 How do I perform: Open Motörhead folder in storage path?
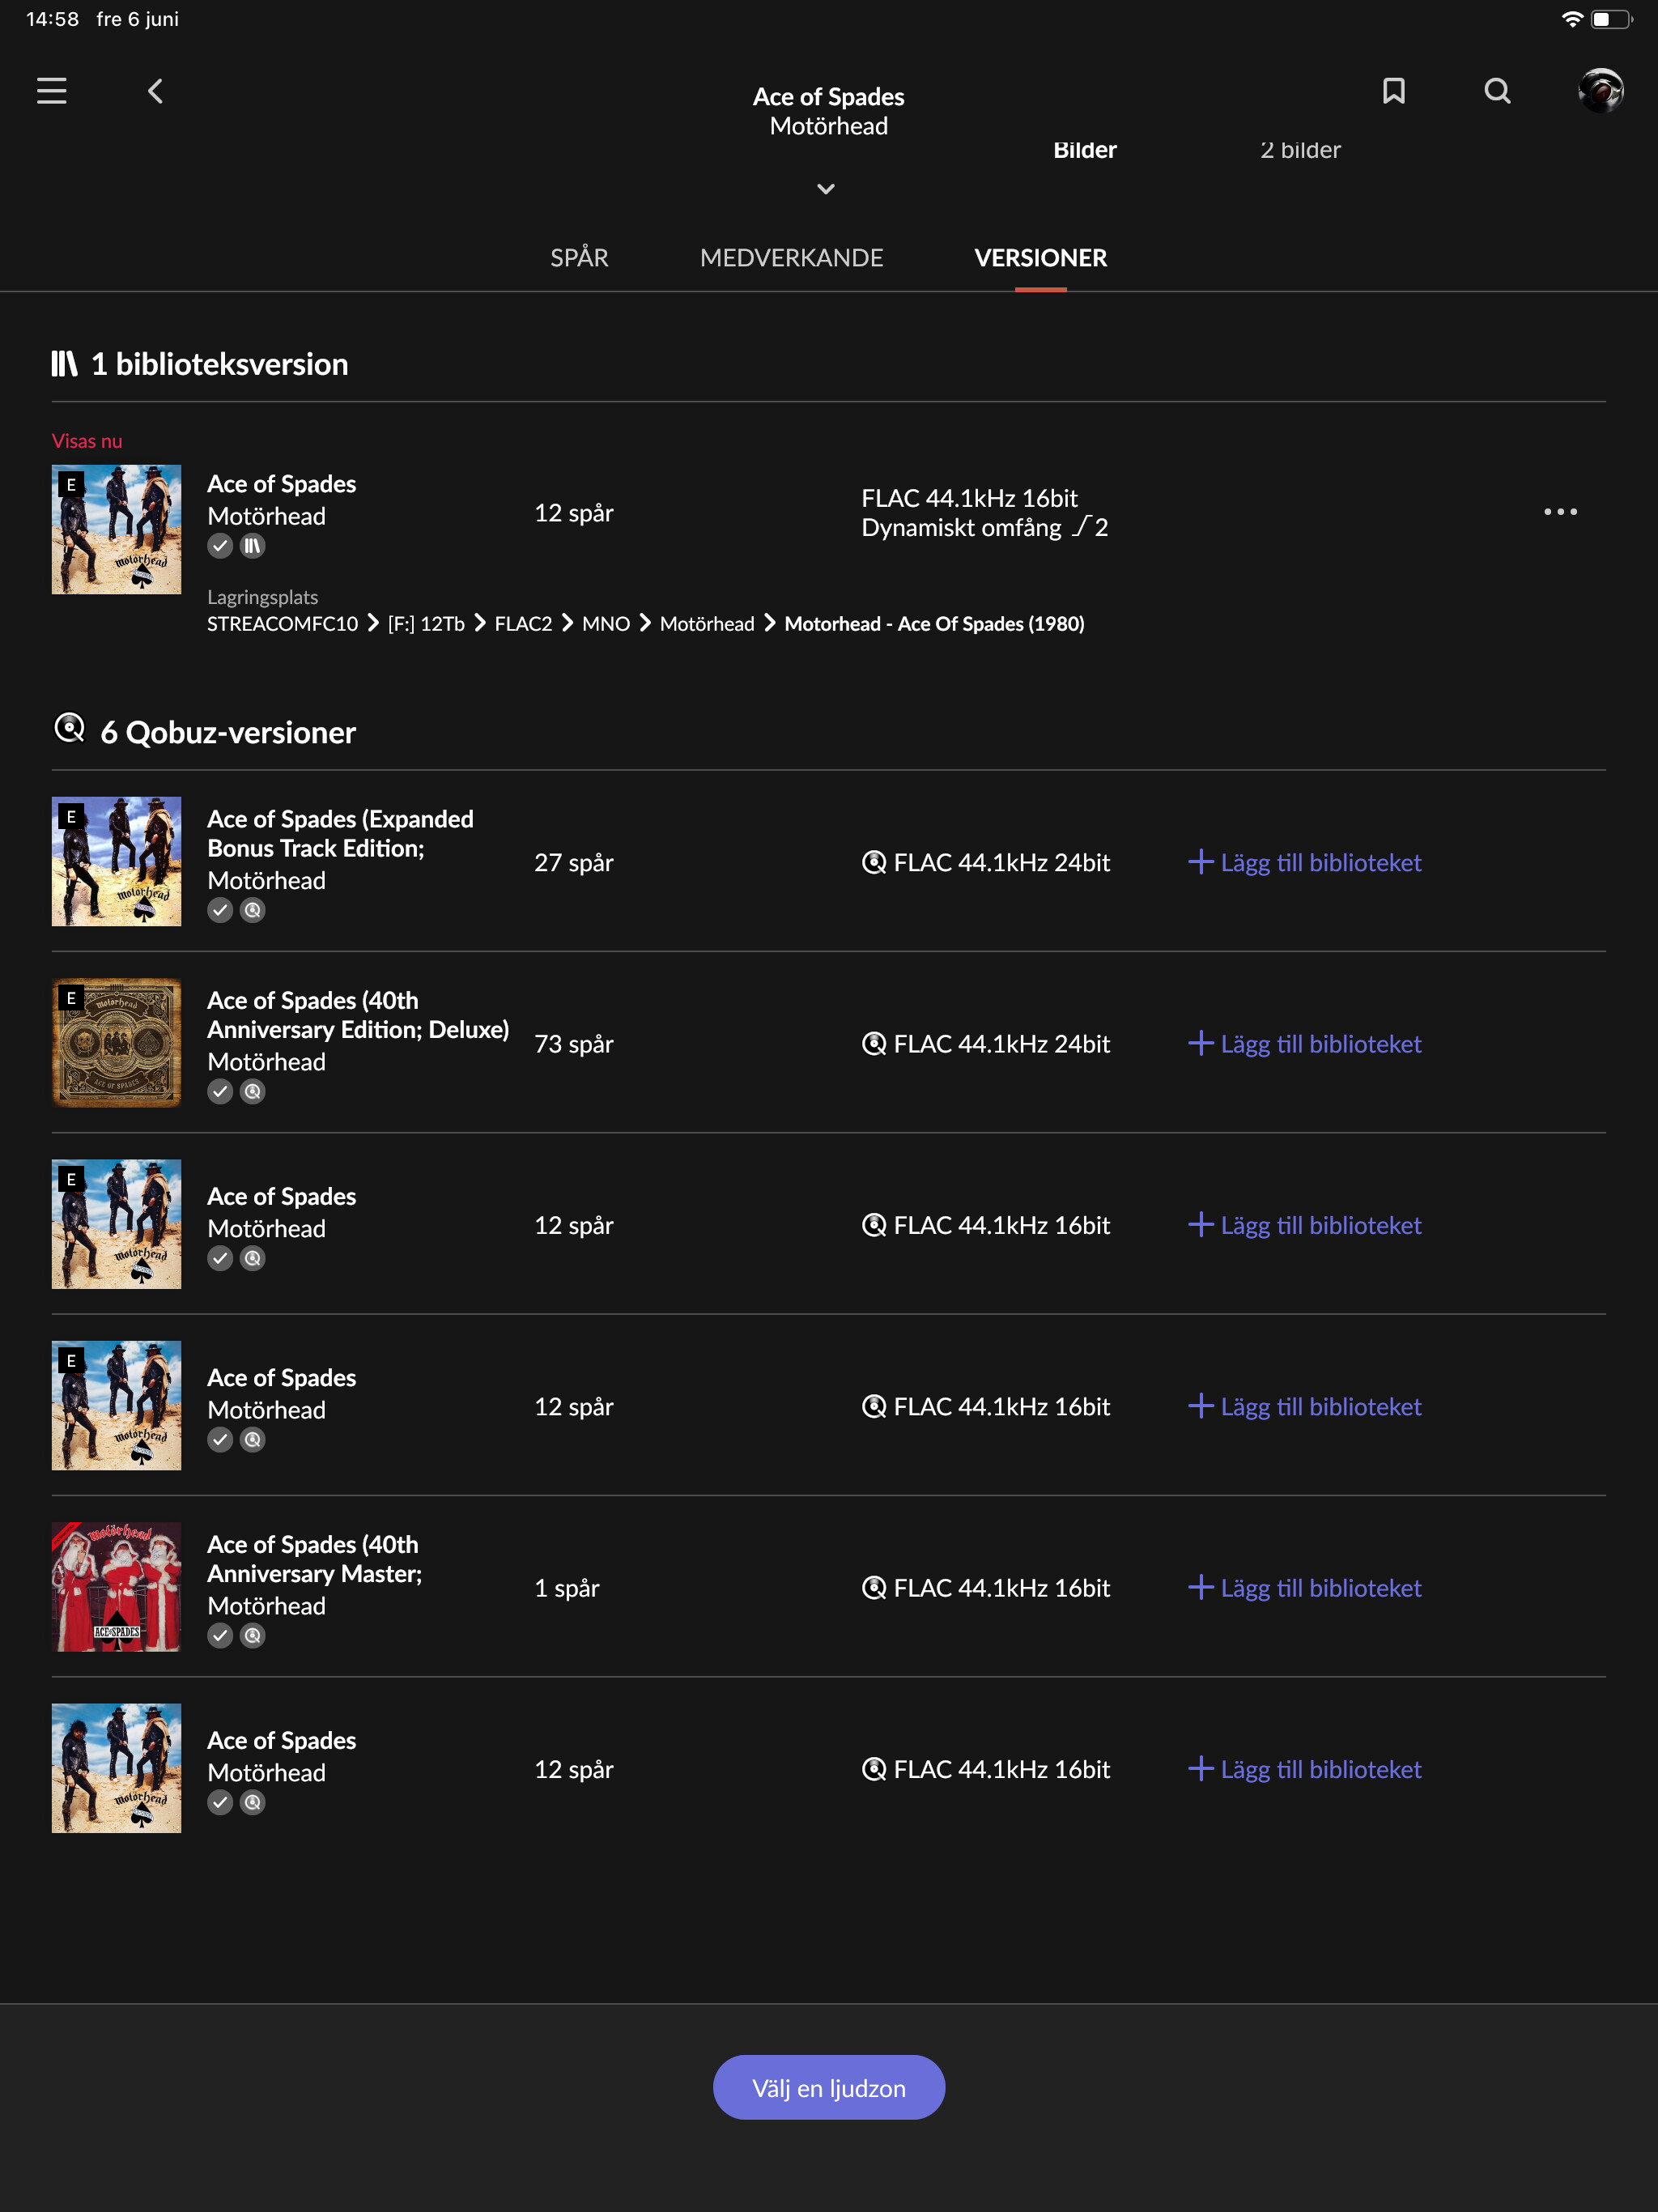tap(707, 624)
